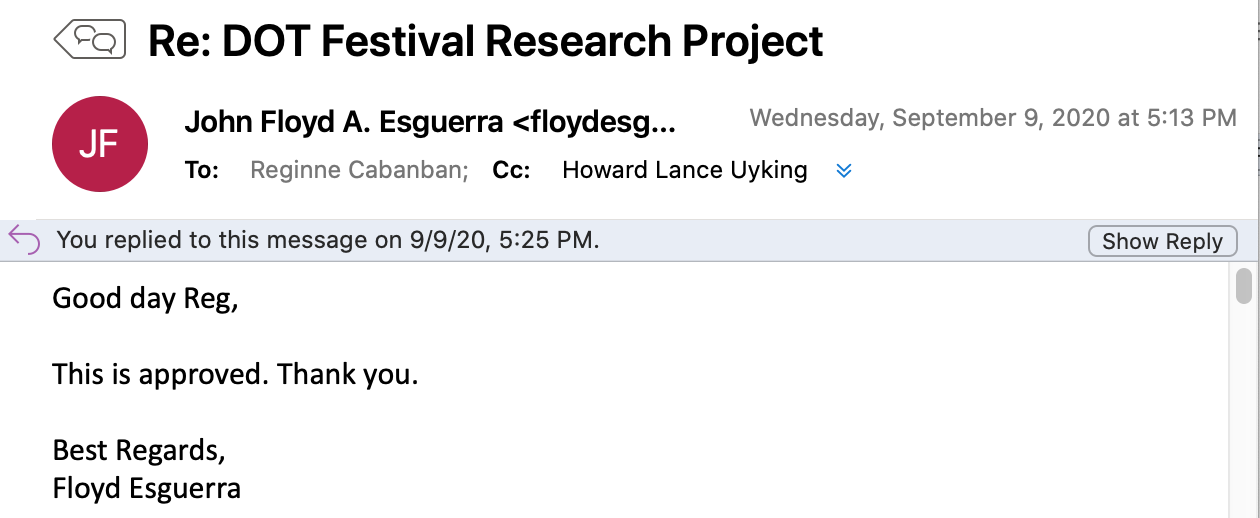Expand recipients with blue double chevron
The width and height of the screenshot is (1260, 518).
pos(843,171)
